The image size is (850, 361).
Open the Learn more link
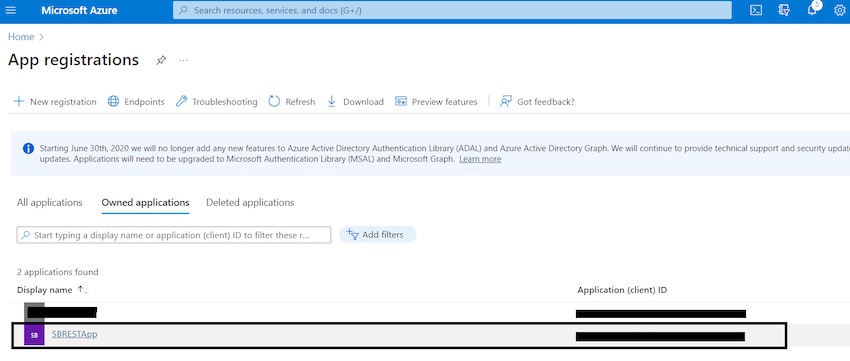480,159
